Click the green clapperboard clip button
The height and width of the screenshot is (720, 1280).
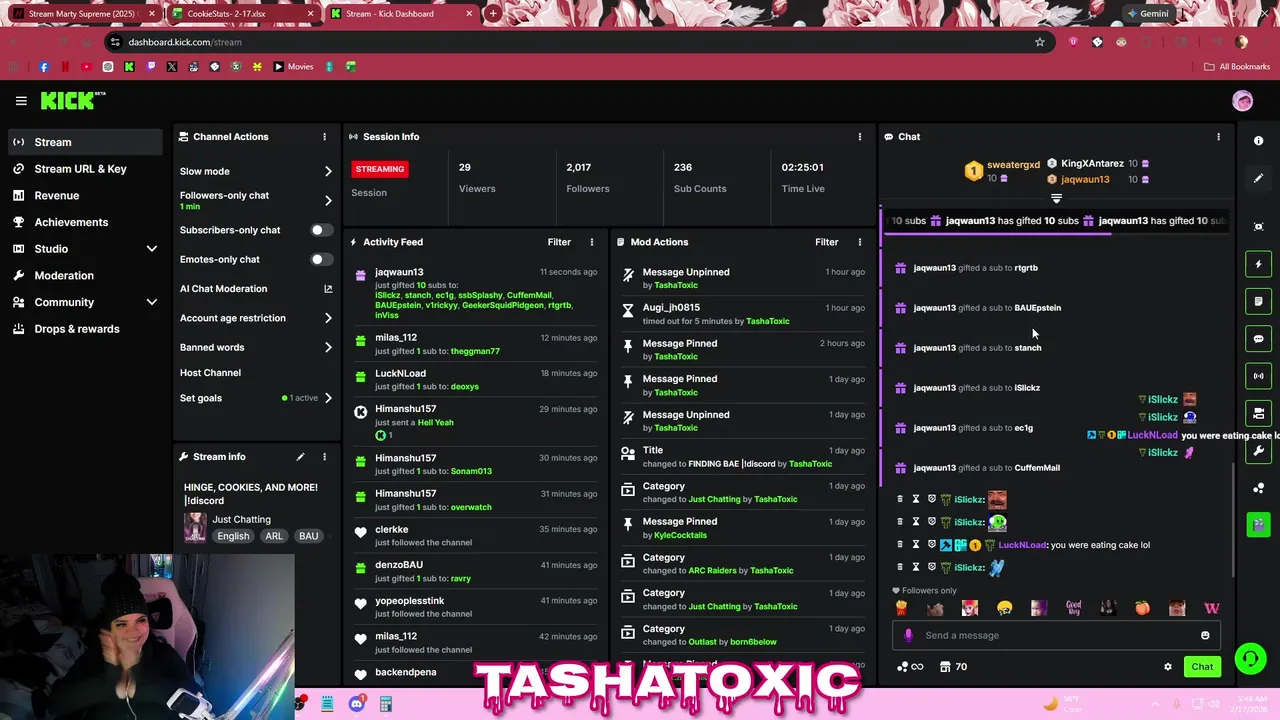pyautogui.click(x=1258, y=524)
